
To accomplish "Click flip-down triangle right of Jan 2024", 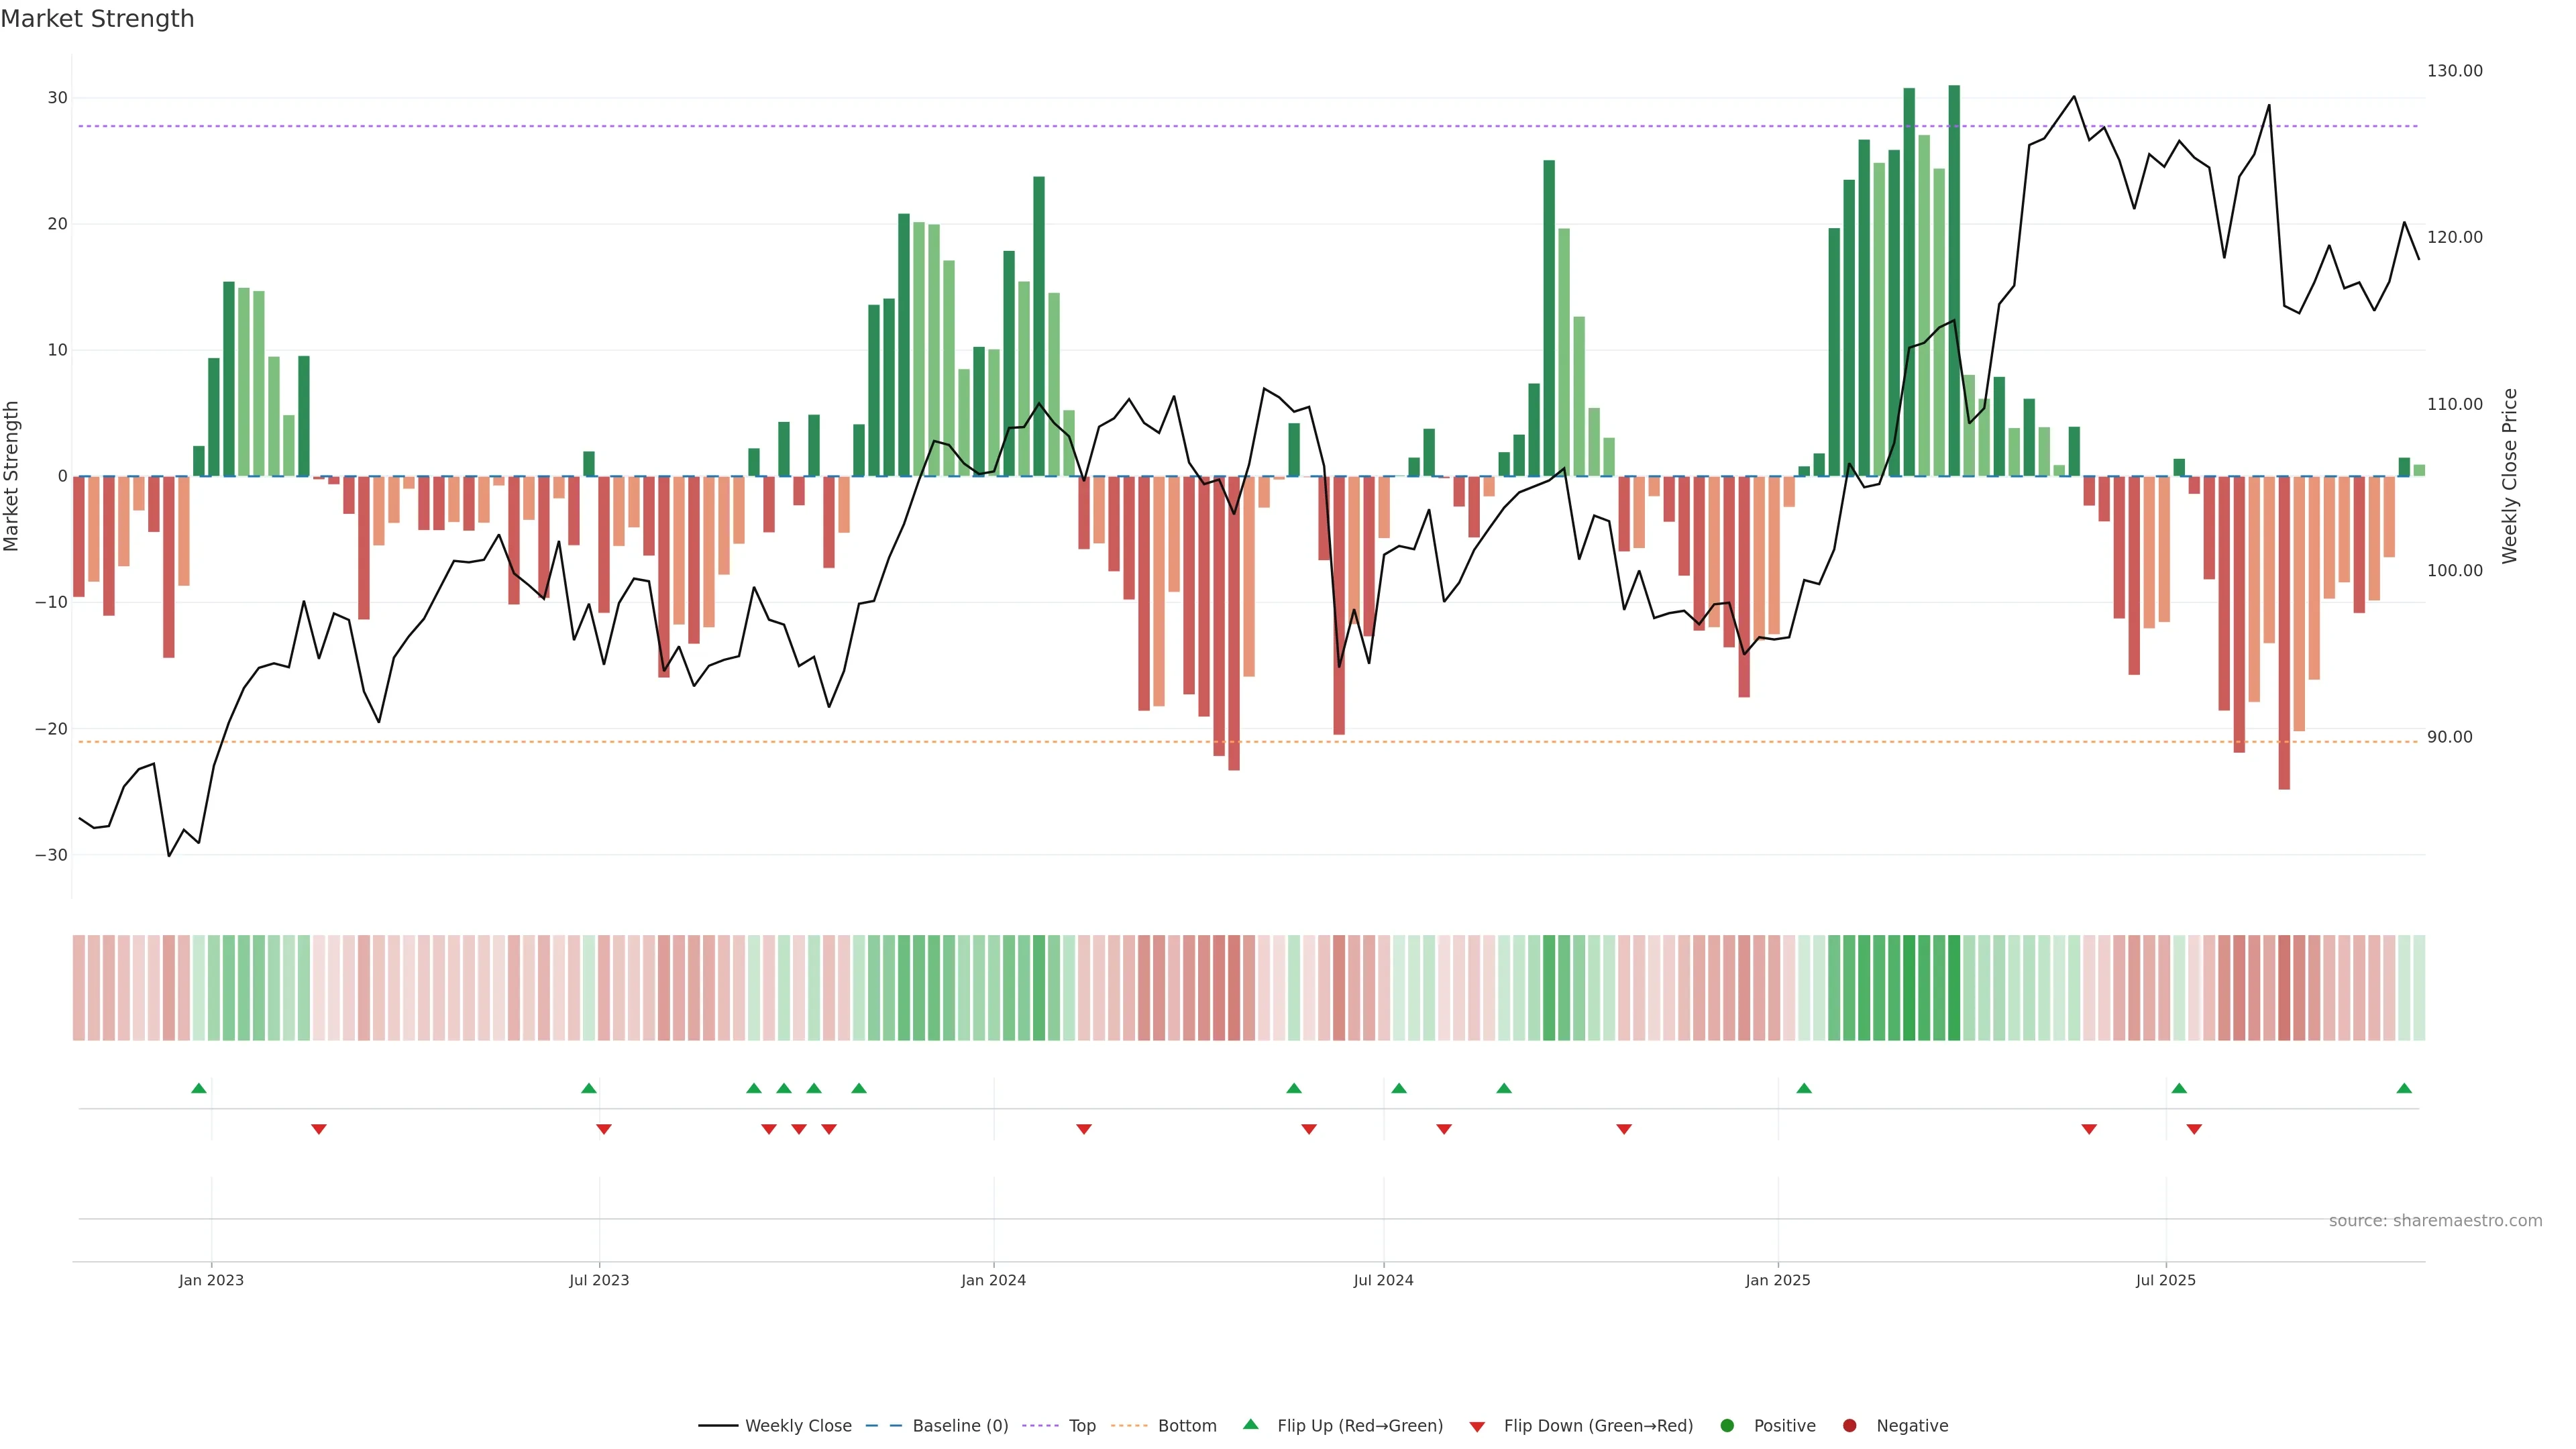I will point(1084,1129).
